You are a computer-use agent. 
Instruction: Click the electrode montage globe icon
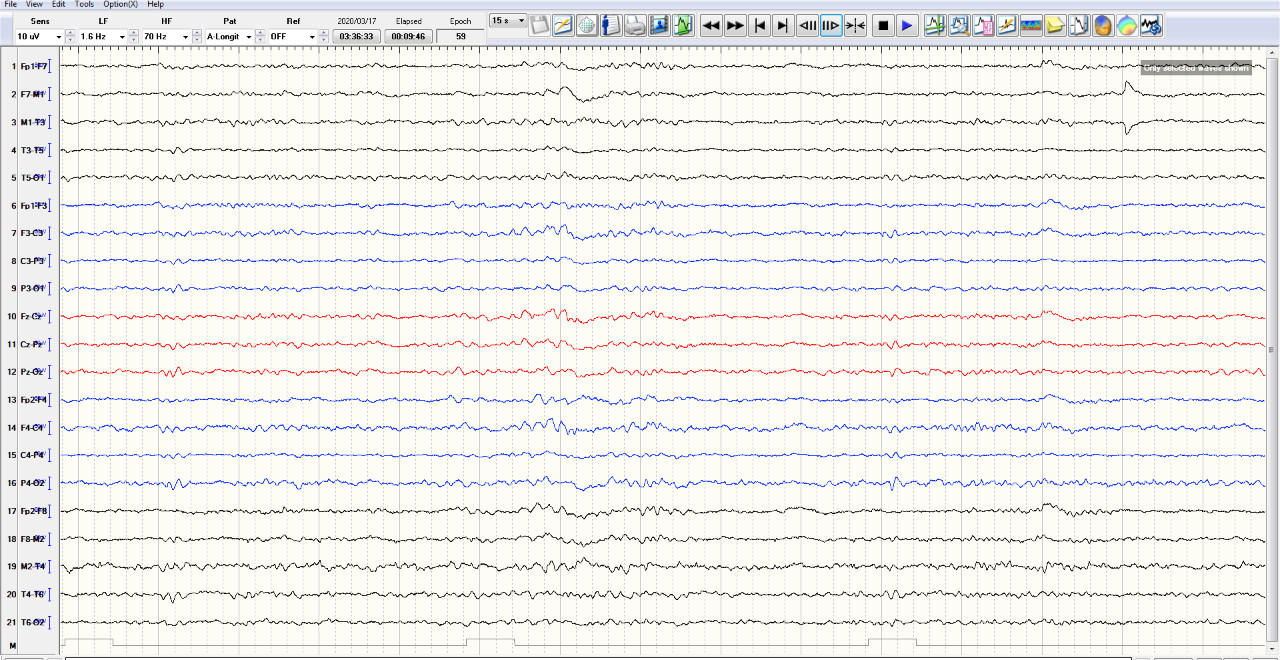[x=587, y=26]
